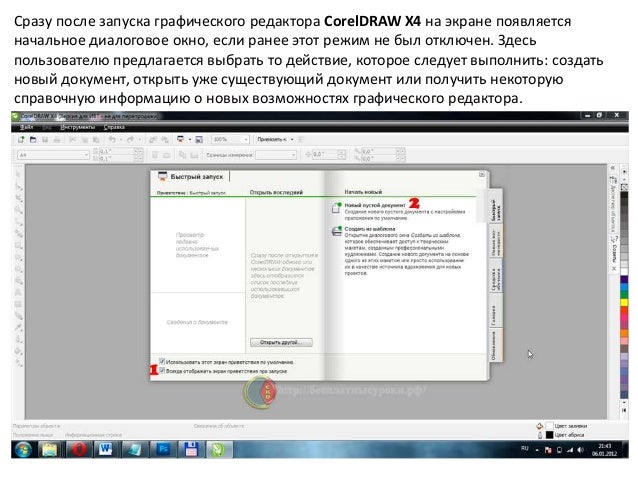Click the Открыть другой button

tap(281, 342)
